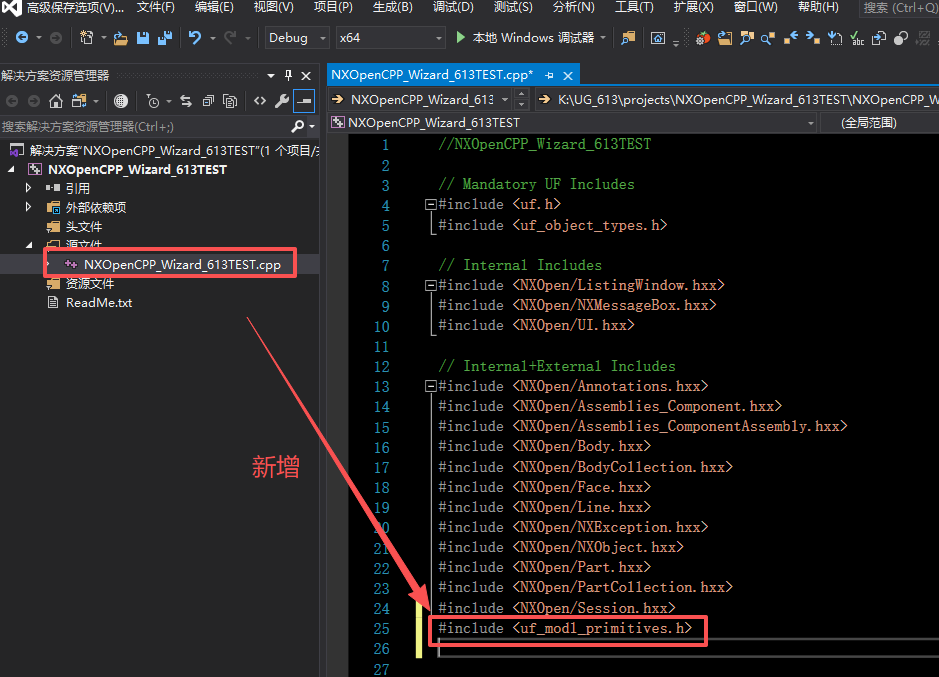The height and width of the screenshot is (677, 939).
Task: Close the NXOpenCPP_Wizard_613TEST.cpp tab
Action: pyautogui.click(x=568, y=75)
